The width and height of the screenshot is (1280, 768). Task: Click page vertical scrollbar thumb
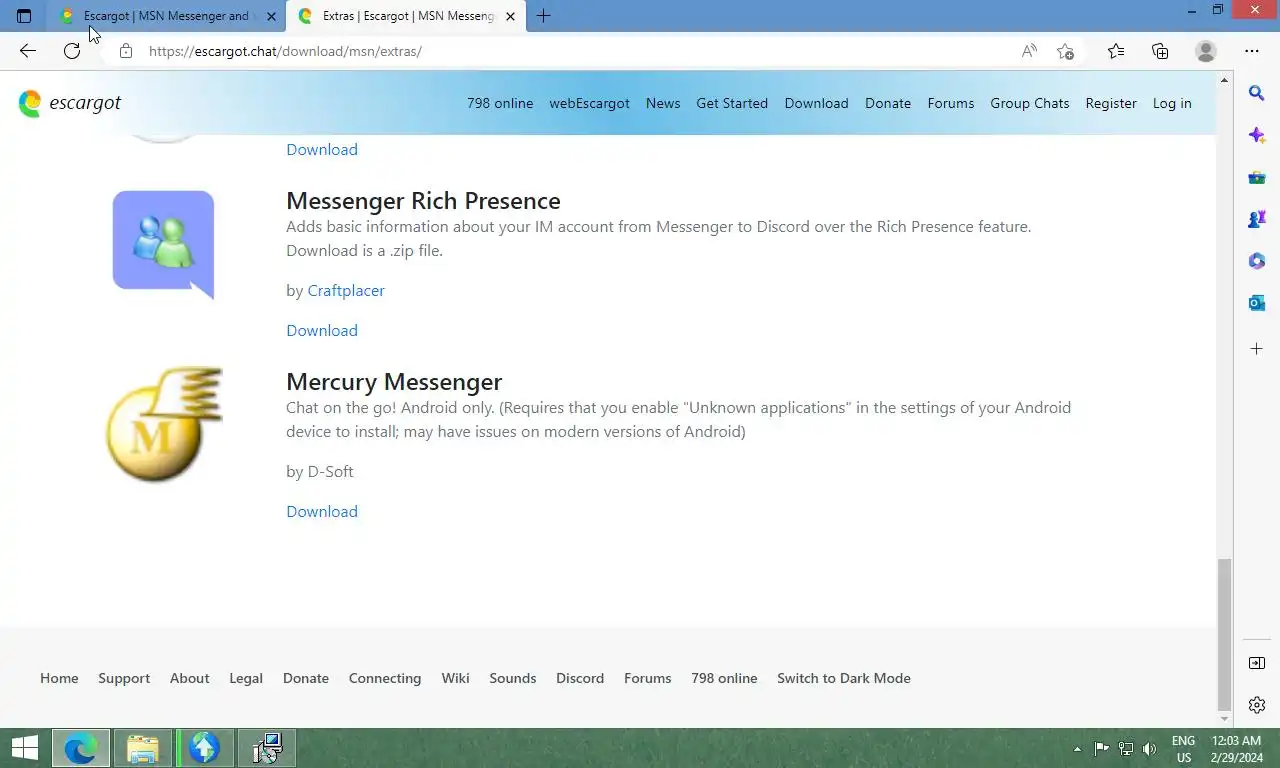(x=1224, y=633)
